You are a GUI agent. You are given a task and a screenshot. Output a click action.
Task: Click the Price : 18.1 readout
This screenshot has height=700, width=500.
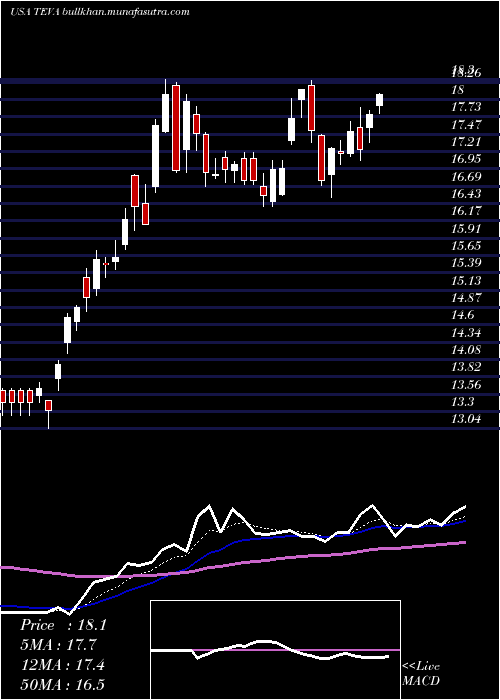pos(63,625)
